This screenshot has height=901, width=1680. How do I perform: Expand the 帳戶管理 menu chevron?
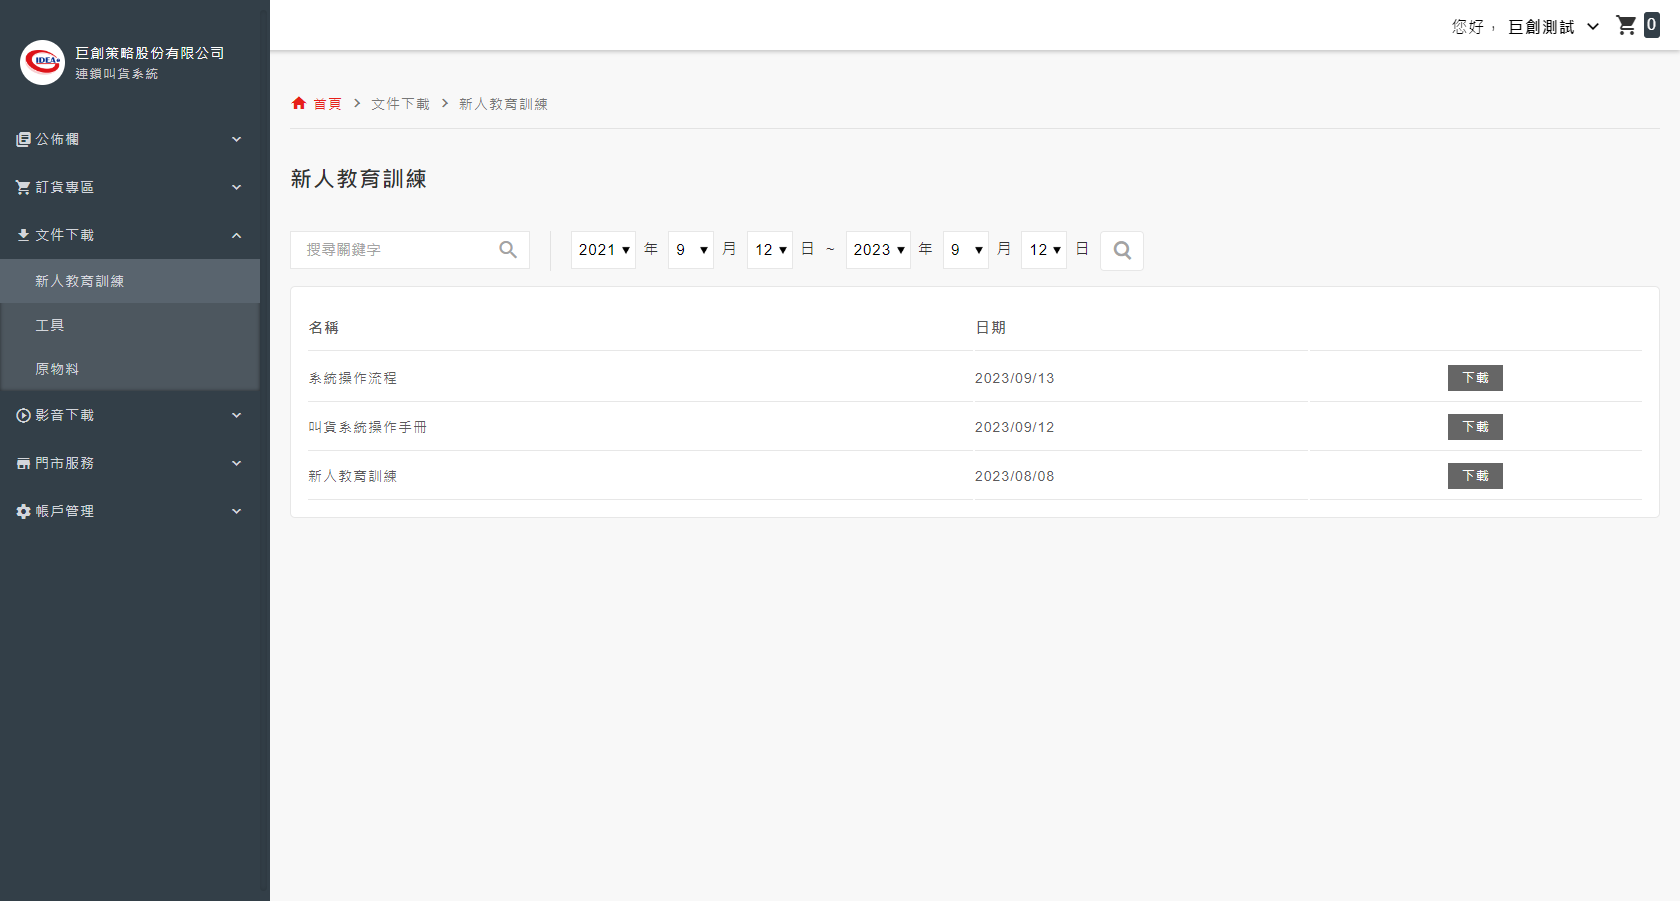pyautogui.click(x=237, y=511)
